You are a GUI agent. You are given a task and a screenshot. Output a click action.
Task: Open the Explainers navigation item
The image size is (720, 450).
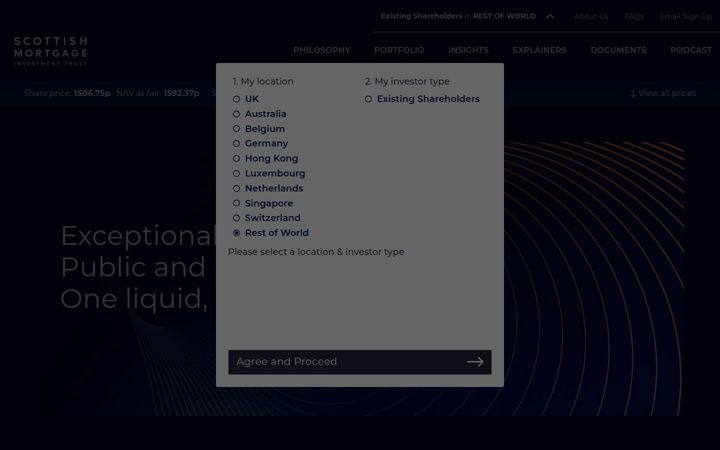pos(539,50)
